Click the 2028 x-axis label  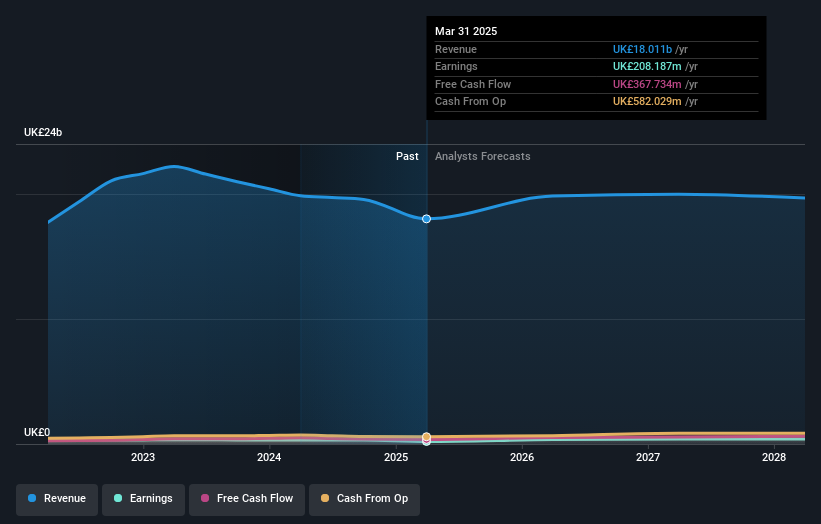click(x=774, y=458)
